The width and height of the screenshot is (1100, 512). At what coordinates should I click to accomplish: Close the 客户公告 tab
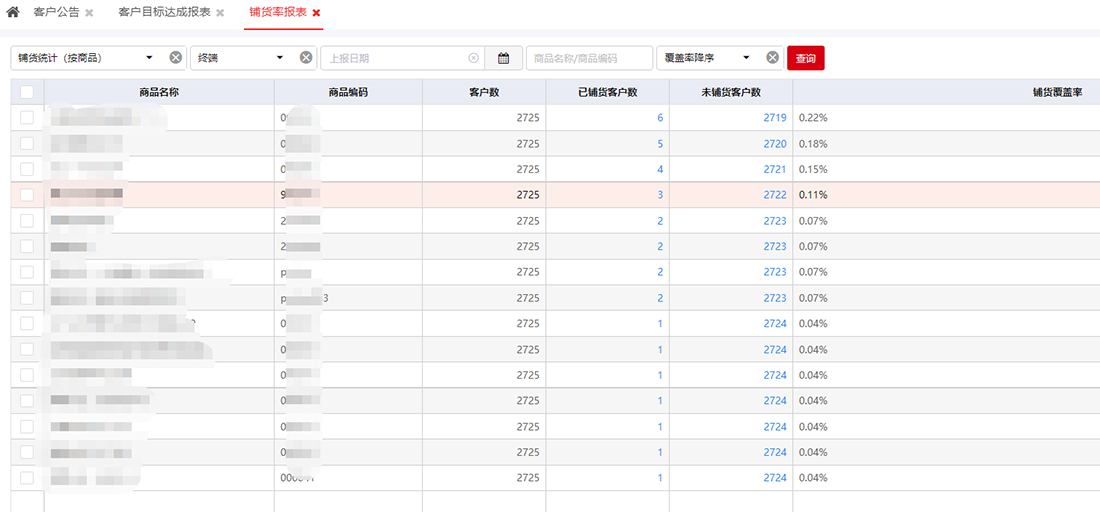(89, 13)
